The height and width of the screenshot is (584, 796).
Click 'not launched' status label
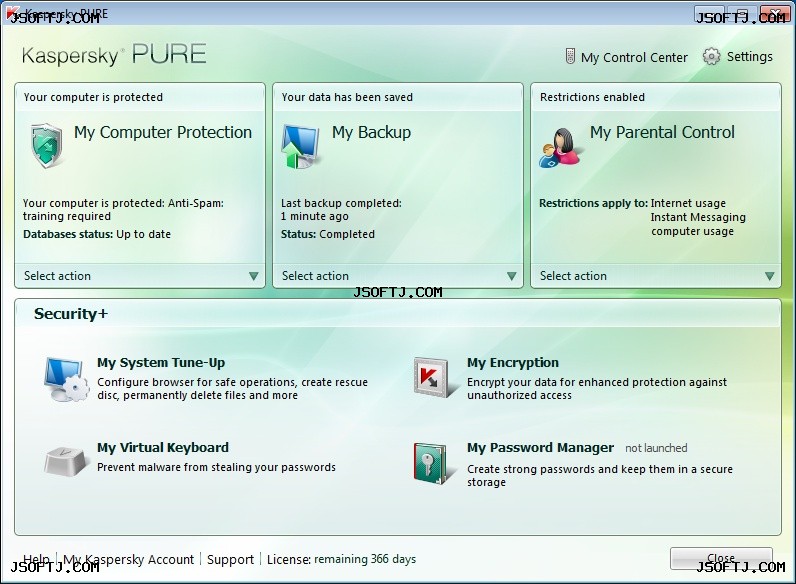point(656,448)
